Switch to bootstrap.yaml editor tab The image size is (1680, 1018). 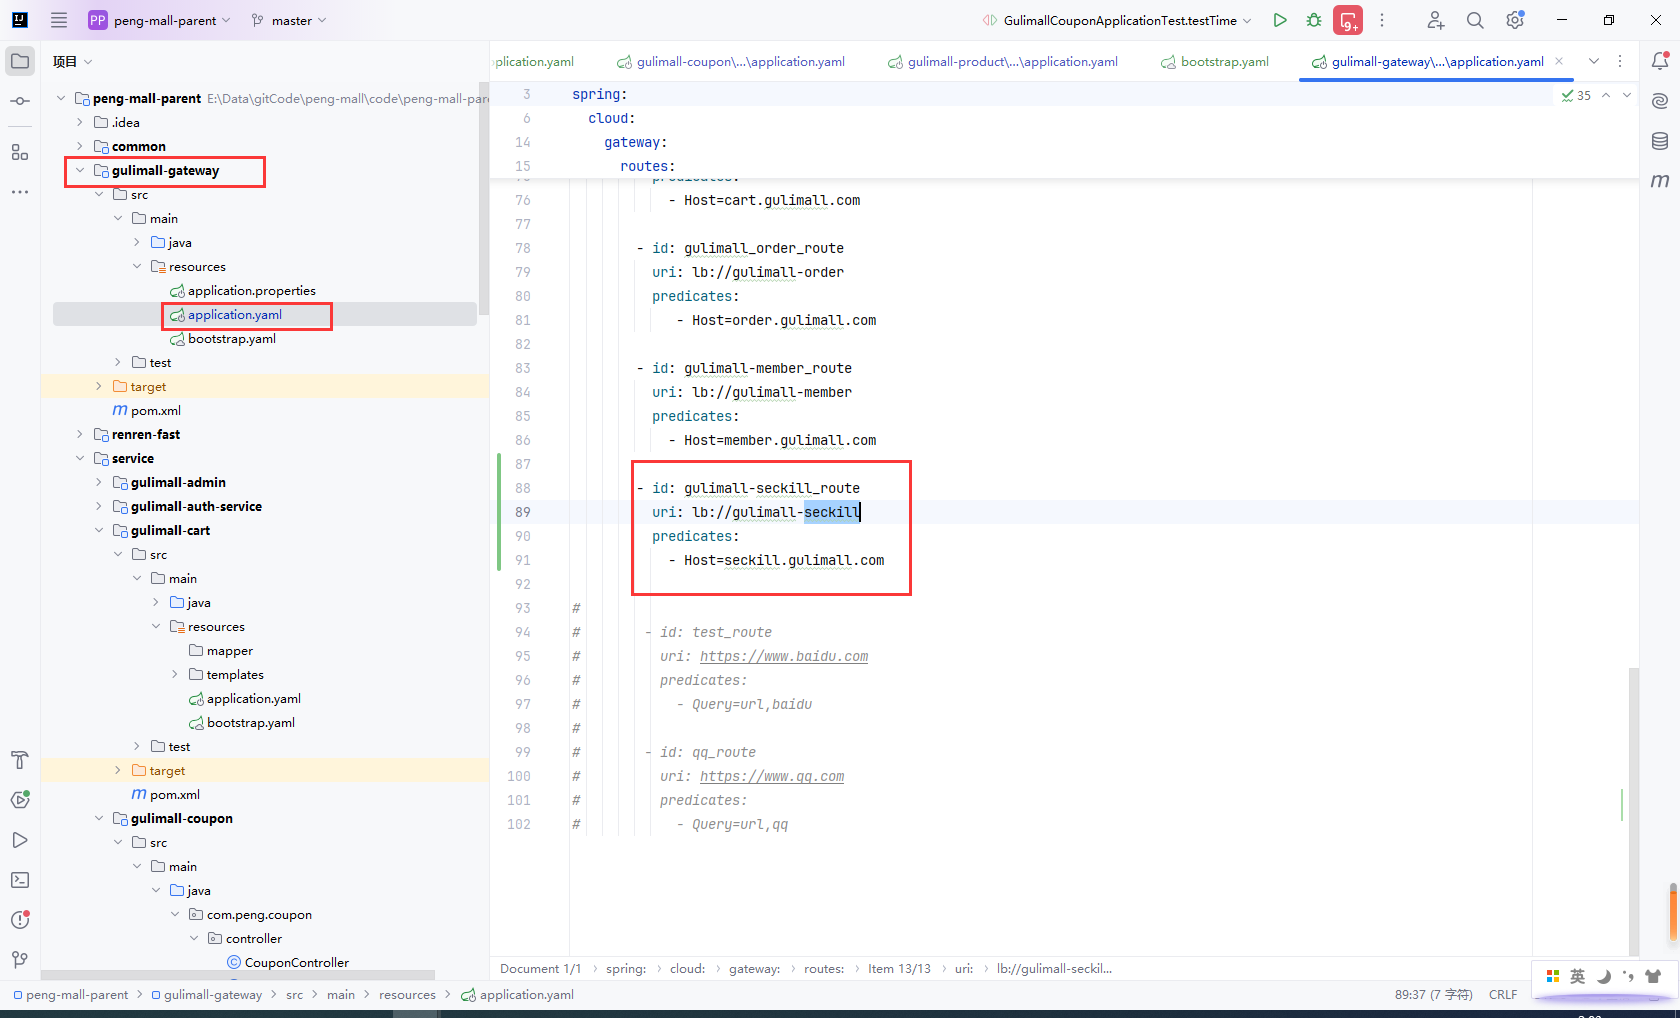click(1215, 61)
